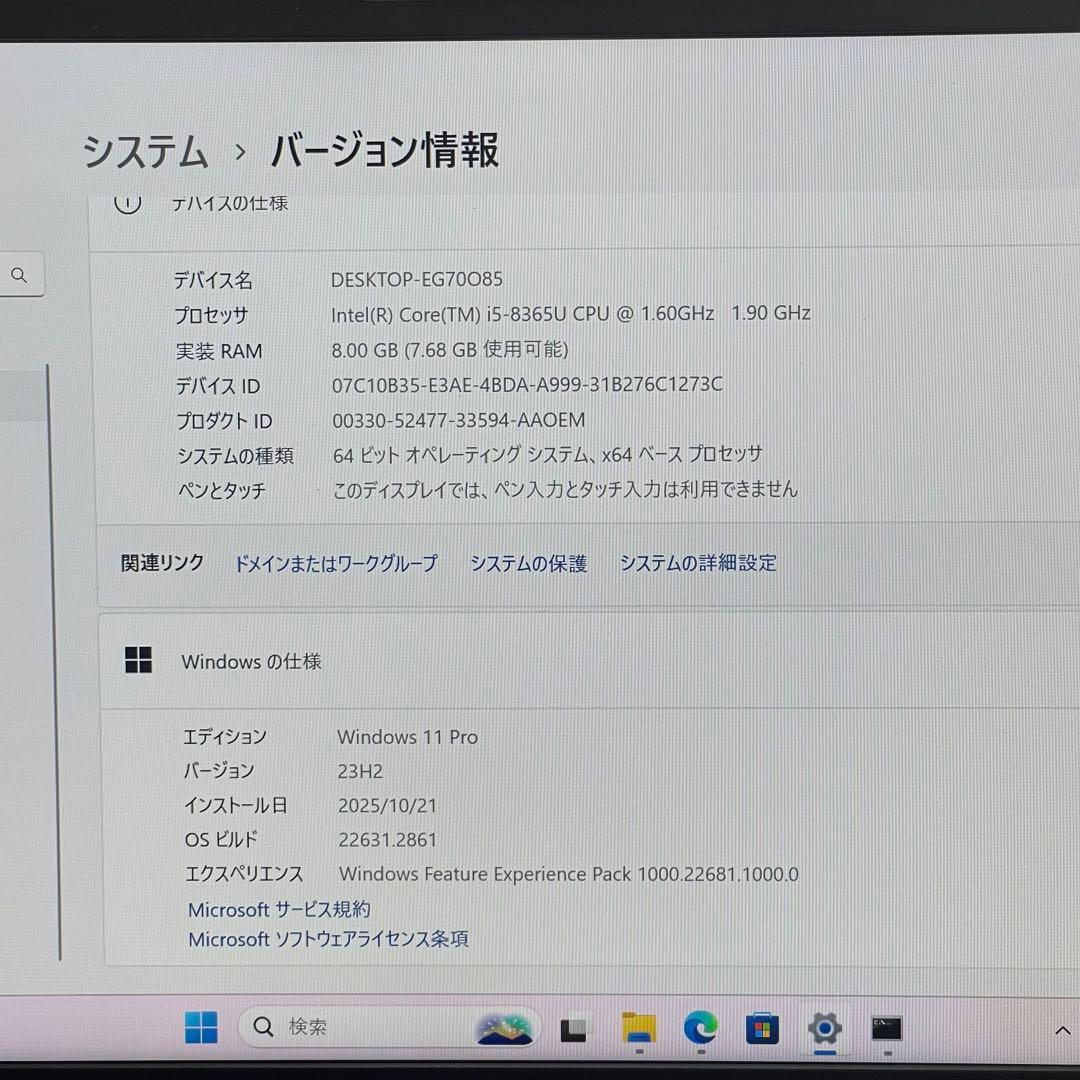Click the バージョン情報 page title
Viewport: 1080px width, 1080px height.
coord(385,150)
